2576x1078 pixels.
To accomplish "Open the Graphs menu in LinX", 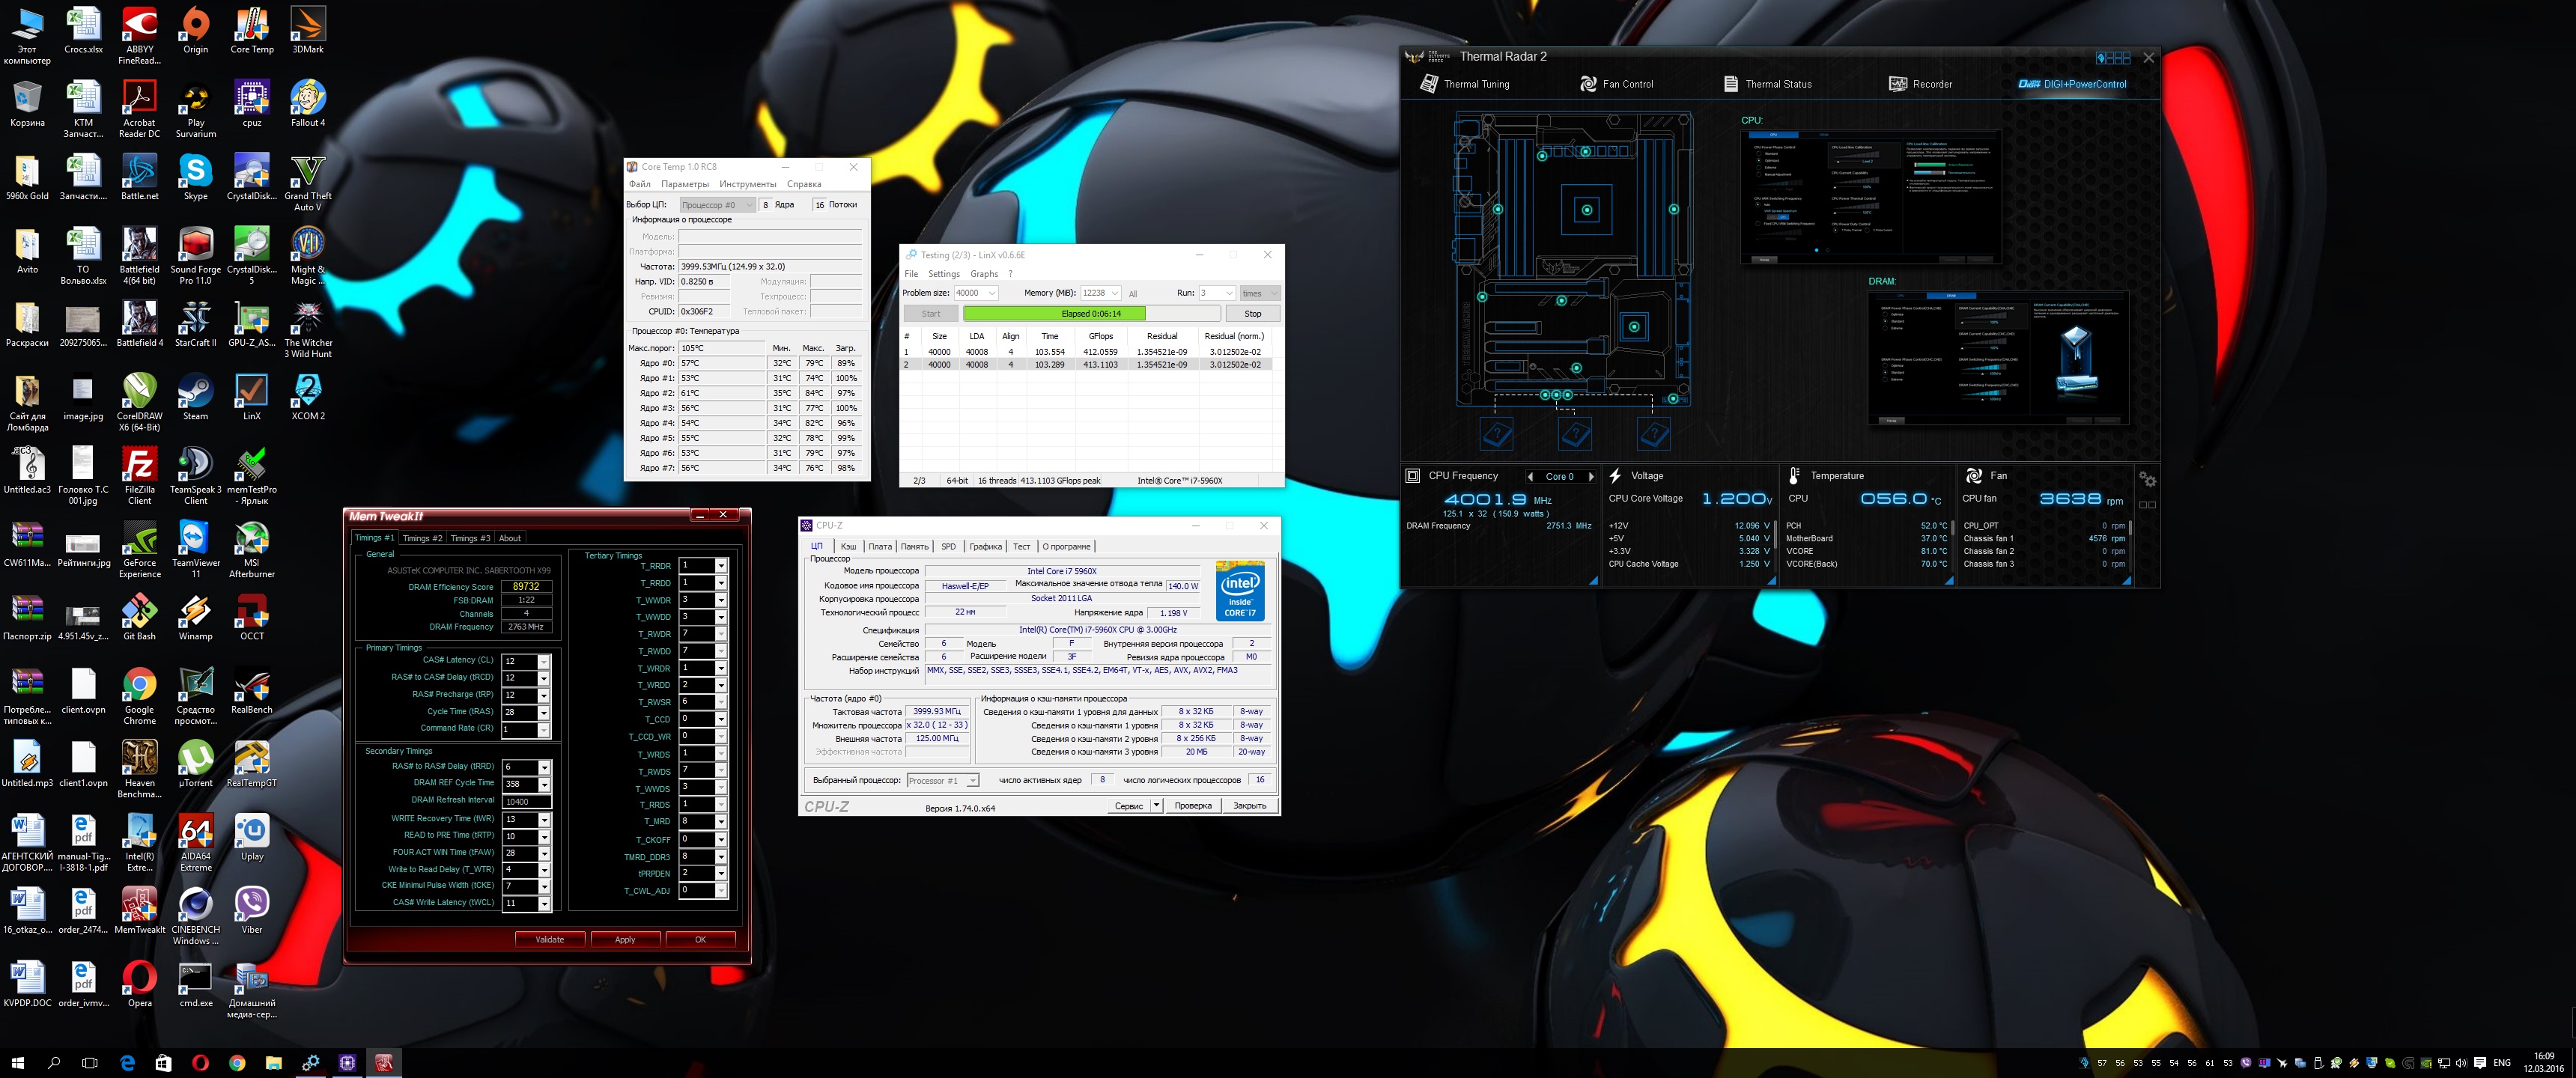I will coord(984,274).
